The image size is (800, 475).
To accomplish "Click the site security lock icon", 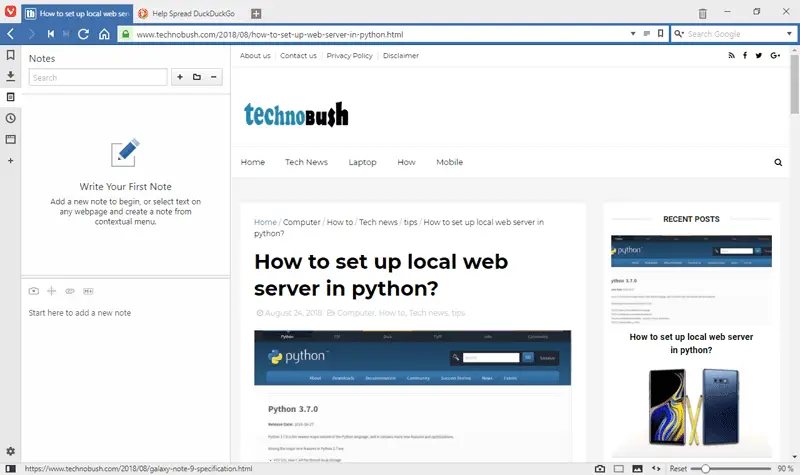I will click(x=126, y=34).
